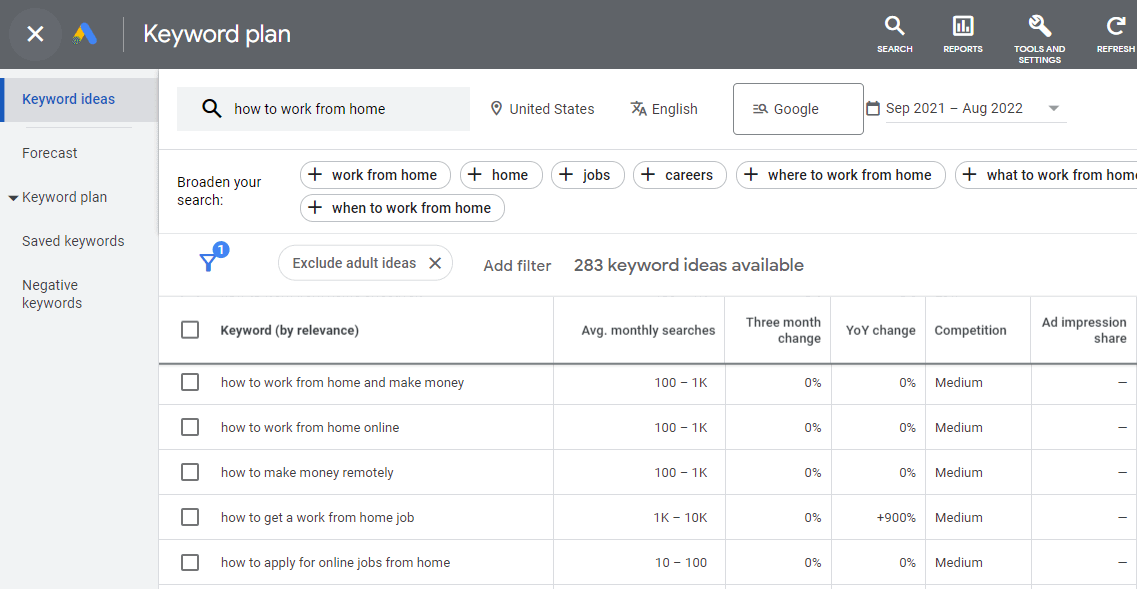Sort by YoY change column header
1137x589 pixels.
(x=880, y=330)
